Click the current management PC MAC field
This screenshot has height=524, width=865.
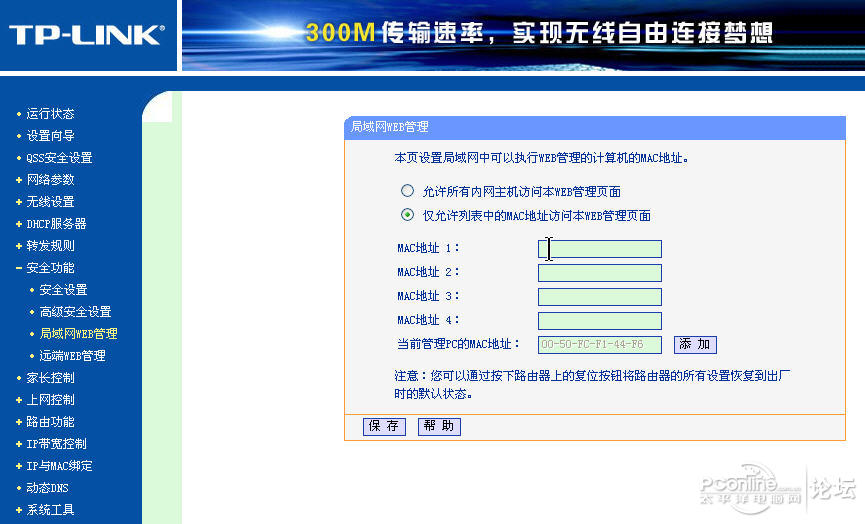tap(600, 345)
